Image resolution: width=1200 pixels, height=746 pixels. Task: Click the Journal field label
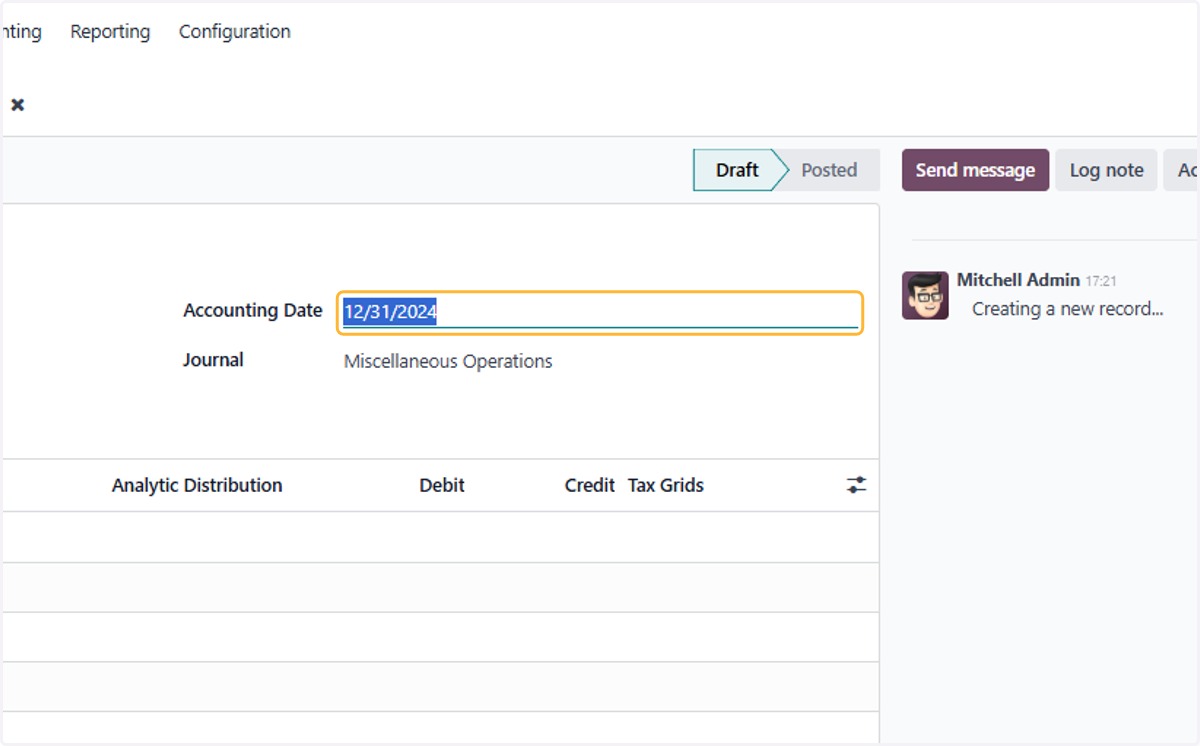[213, 360]
